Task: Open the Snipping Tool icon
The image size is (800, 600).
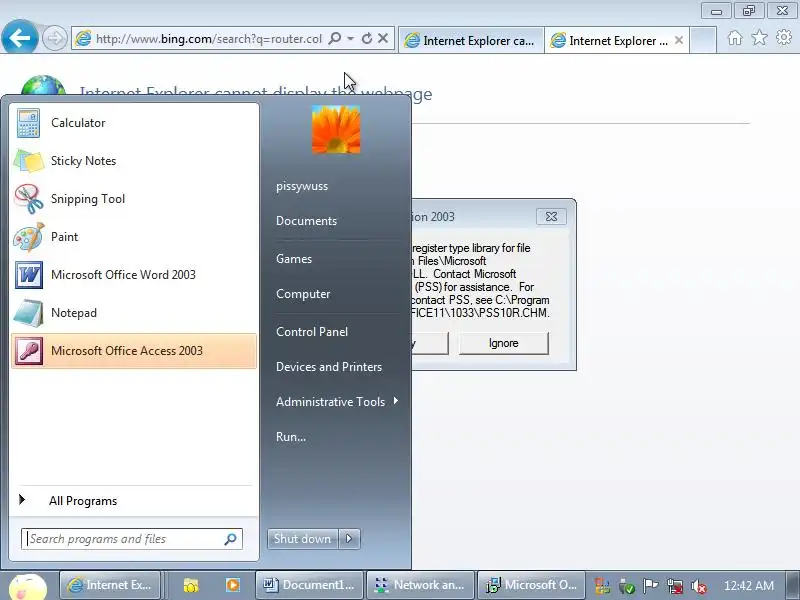Action: [29, 199]
